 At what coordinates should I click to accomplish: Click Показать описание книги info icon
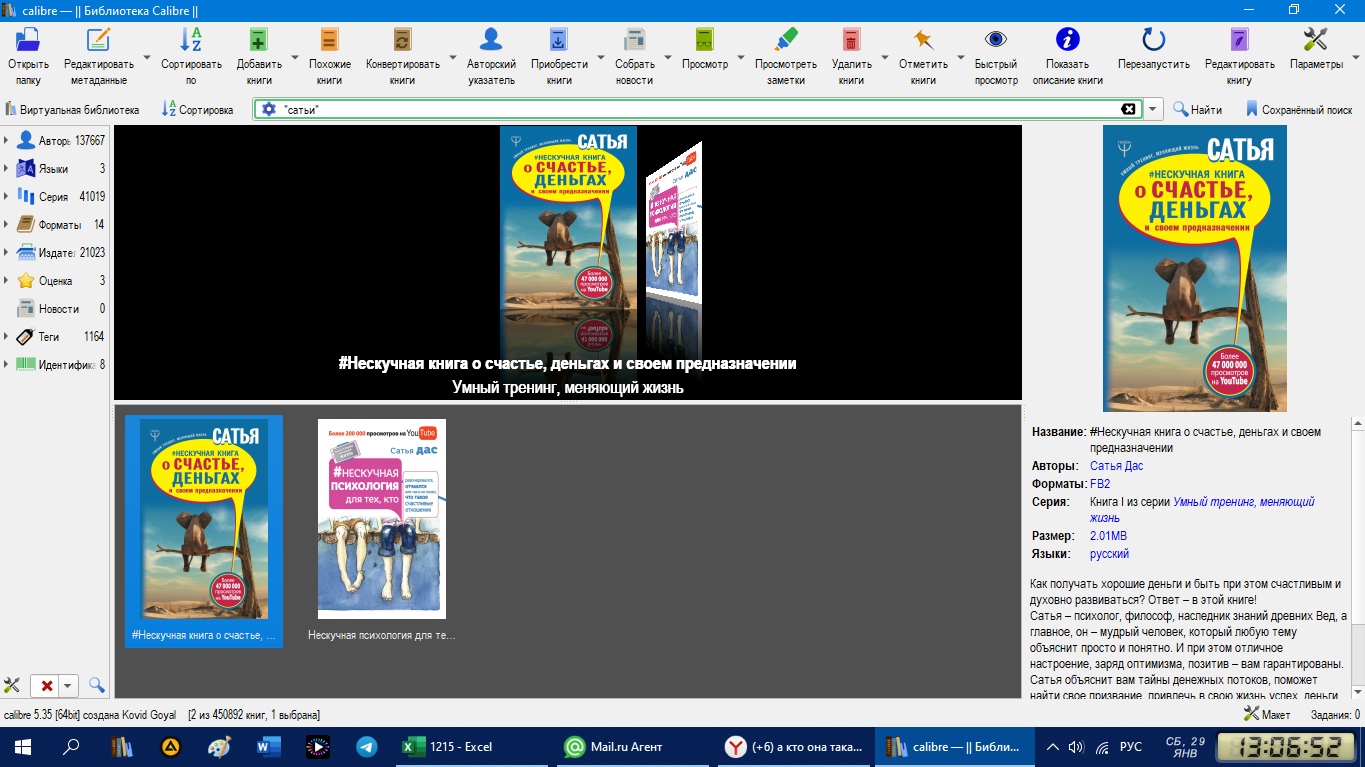tap(1068, 40)
